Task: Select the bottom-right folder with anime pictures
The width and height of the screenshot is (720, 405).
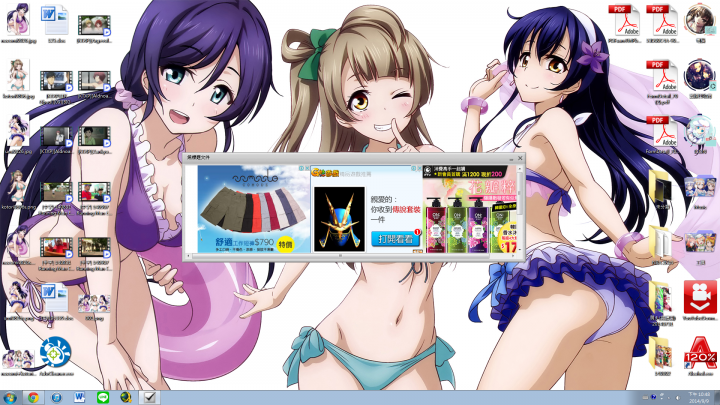Action: (x=662, y=356)
